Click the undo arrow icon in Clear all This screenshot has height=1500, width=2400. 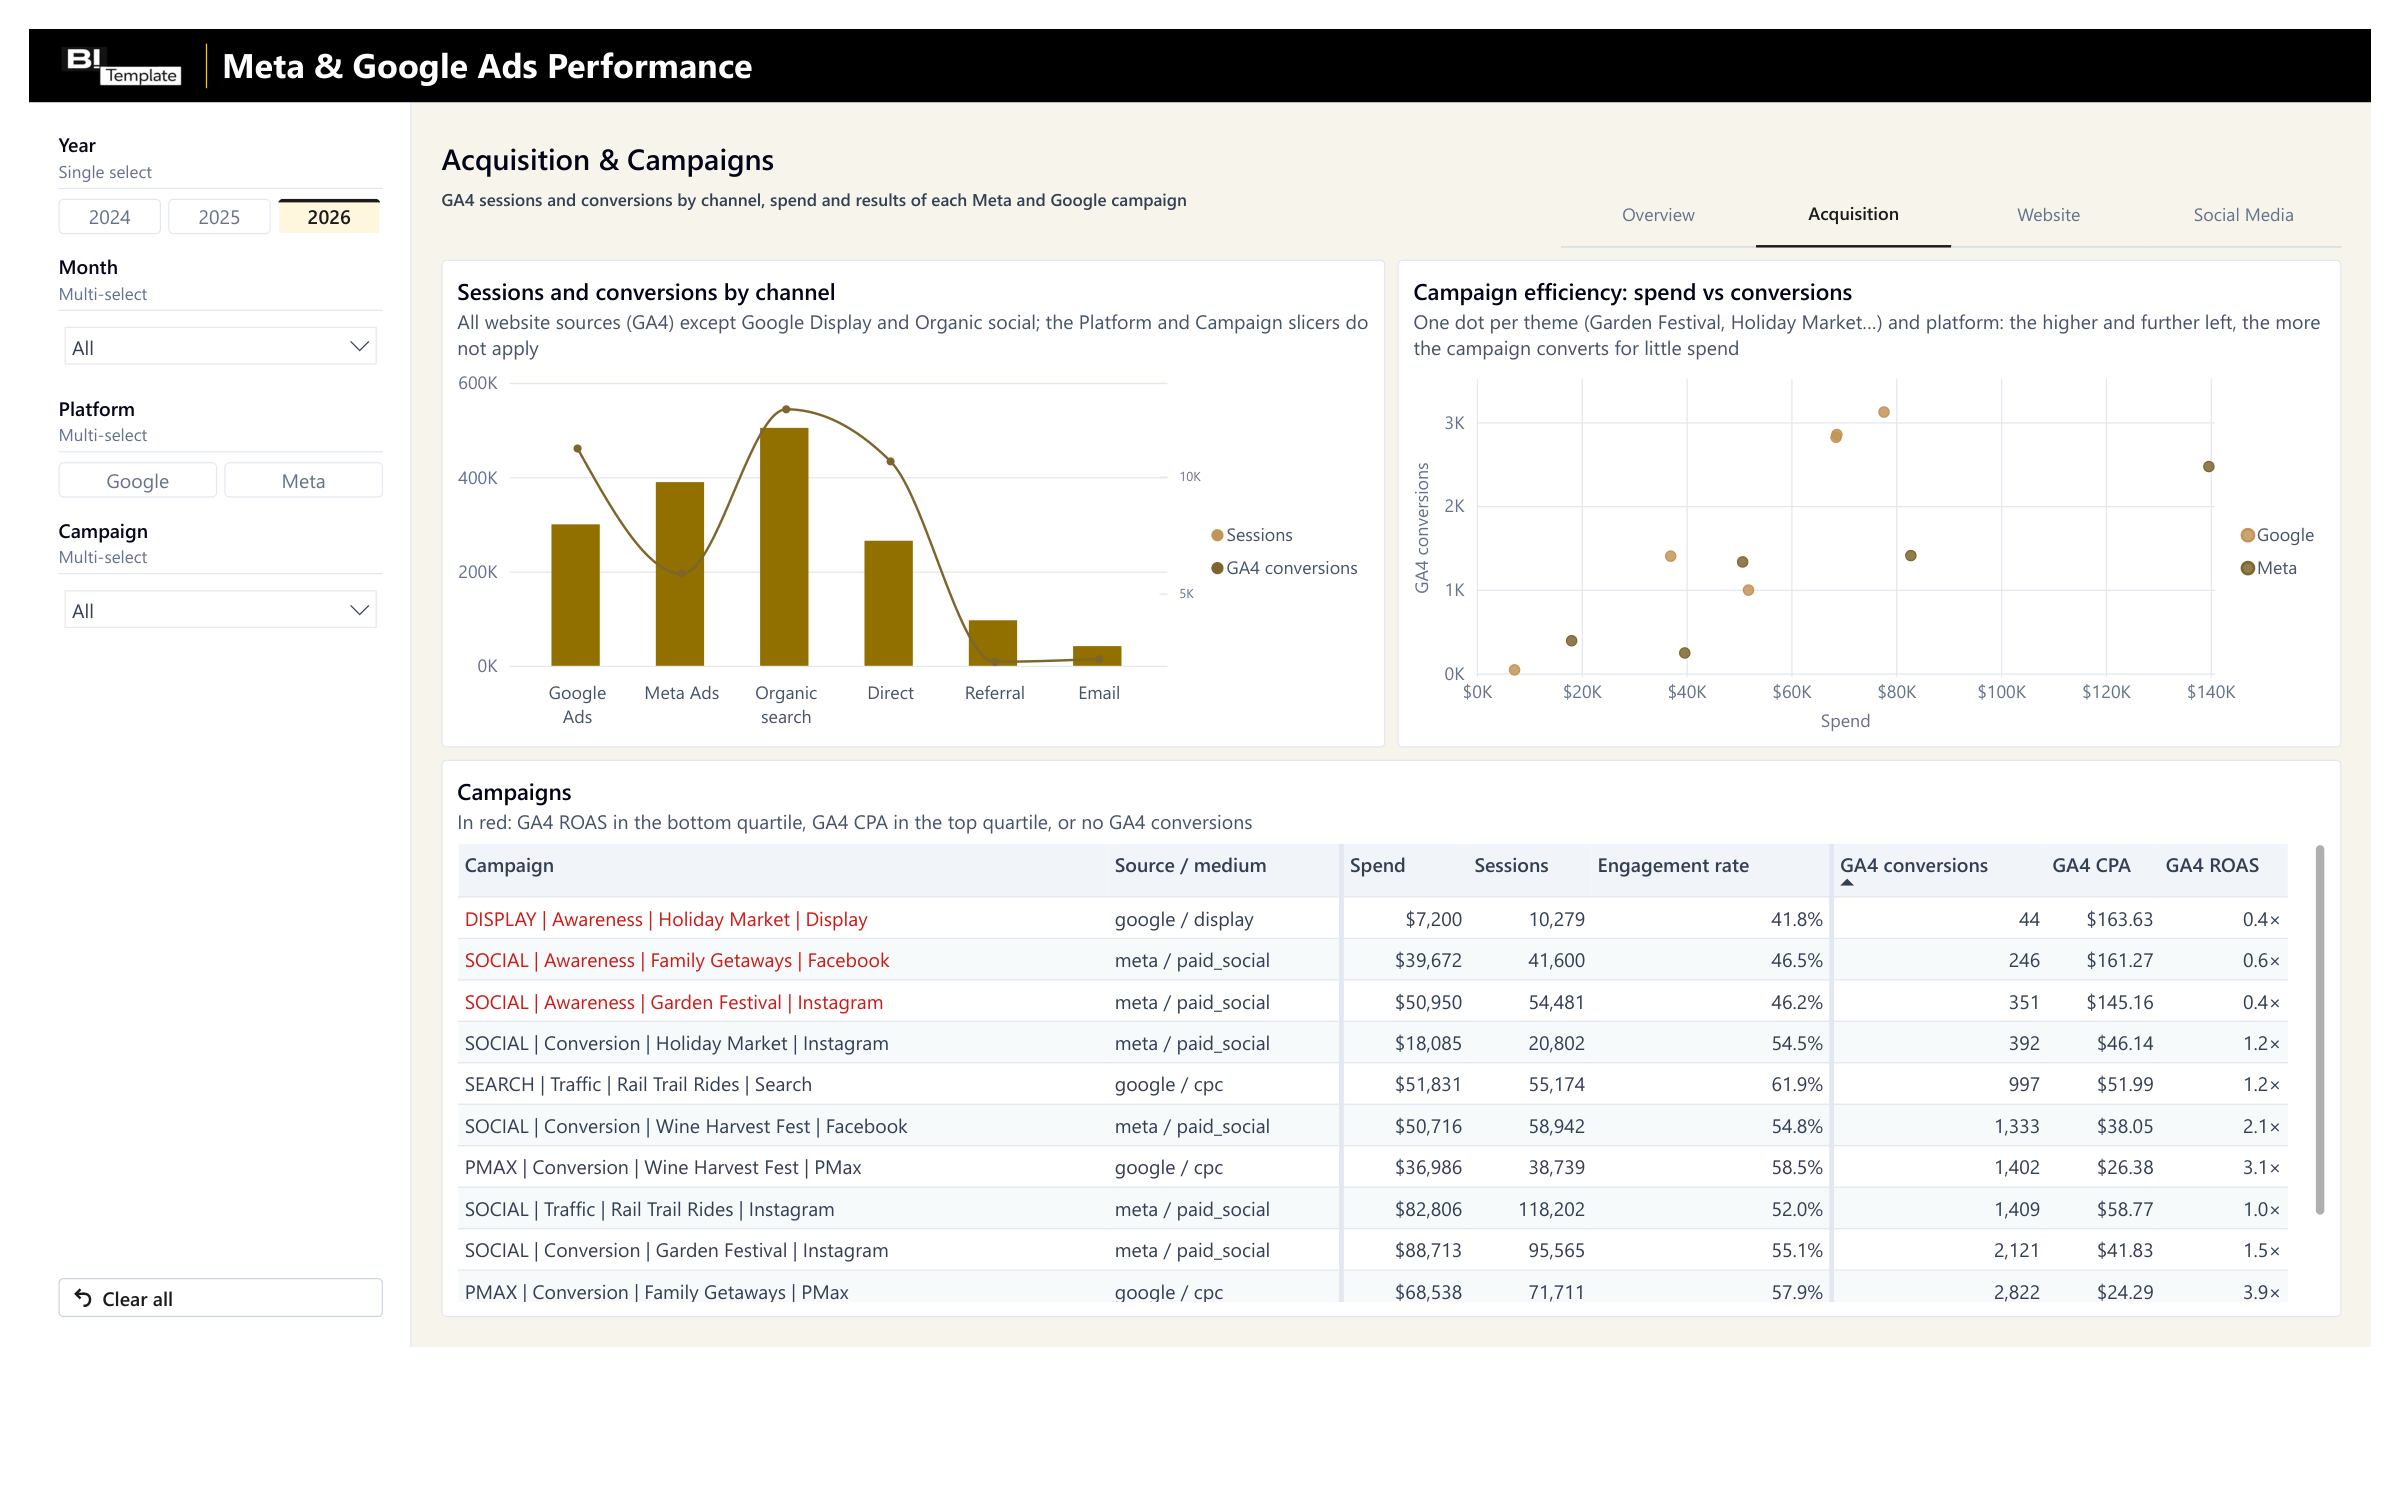click(x=83, y=1298)
